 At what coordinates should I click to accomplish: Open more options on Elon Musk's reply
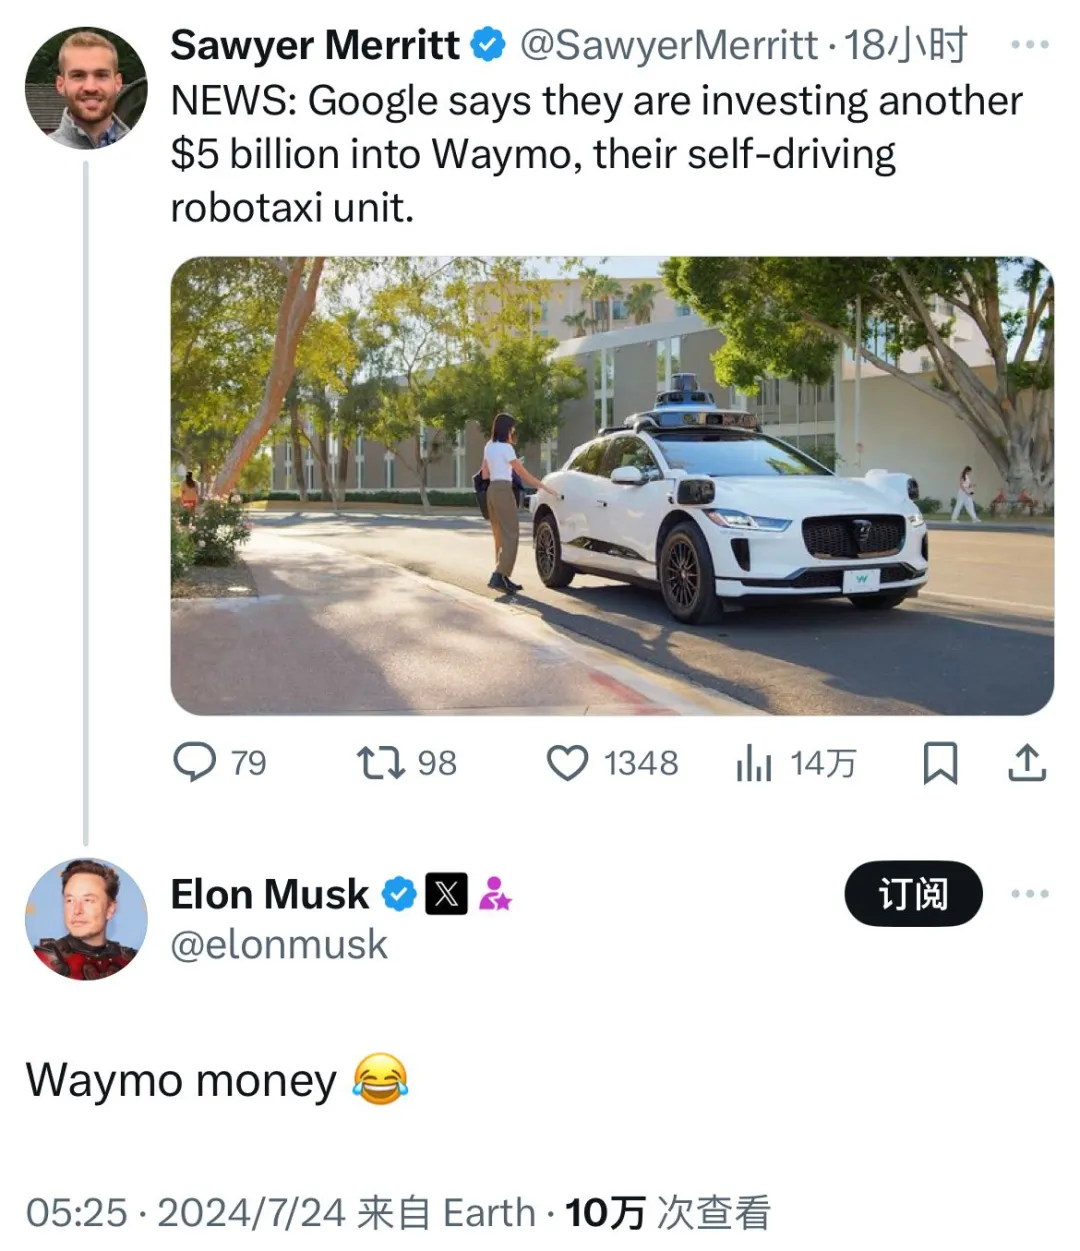click(x=1030, y=893)
